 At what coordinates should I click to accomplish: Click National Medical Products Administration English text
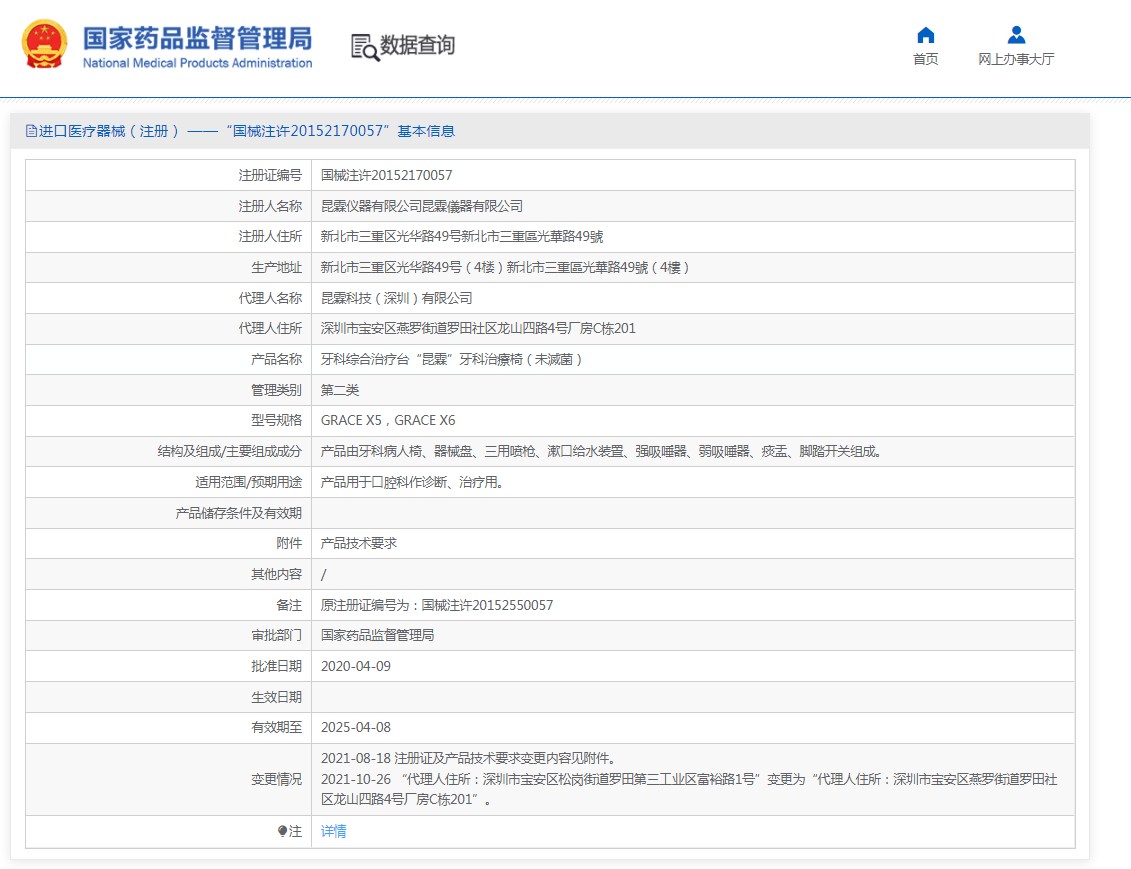pos(197,63)
